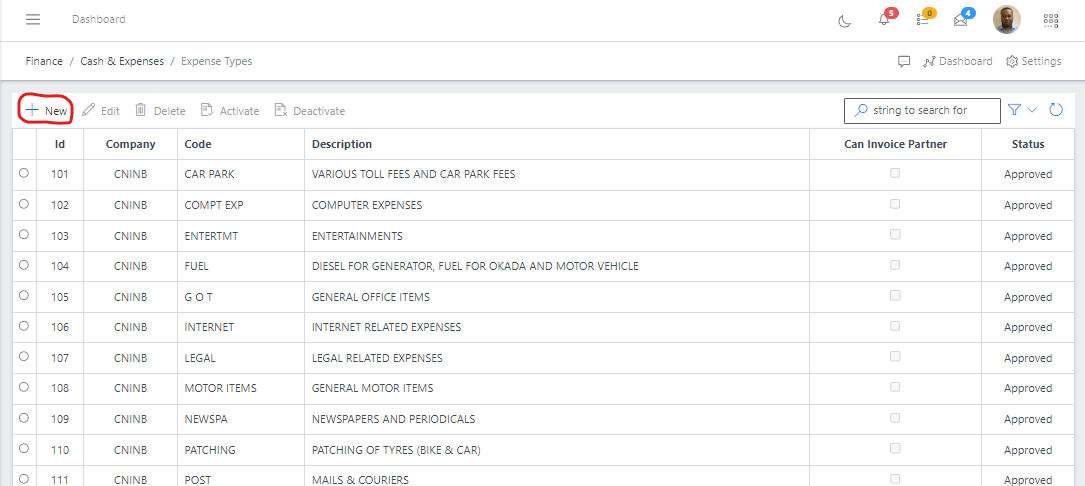Toggle Can Invoice Partner for COMPT EXP
Image resolution: width=1085 pixels, height=486 pixels.
[895, 204]
